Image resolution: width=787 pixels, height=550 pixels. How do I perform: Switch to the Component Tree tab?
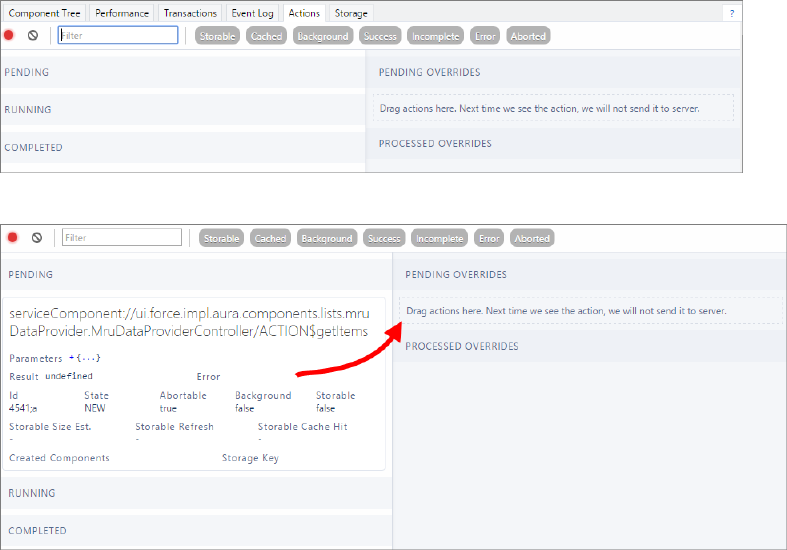pos(44,14)
